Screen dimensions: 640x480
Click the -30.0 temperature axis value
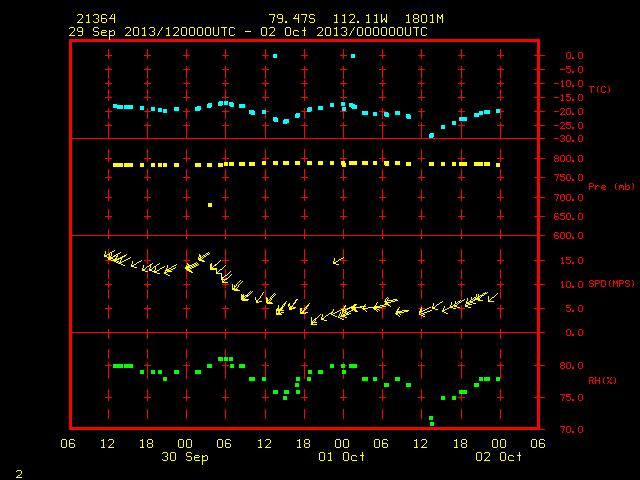tap(569, 139)
